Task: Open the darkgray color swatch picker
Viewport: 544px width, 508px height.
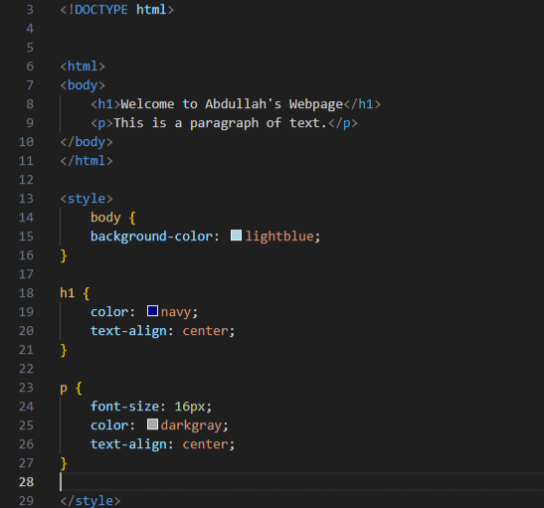Action: coord(152,424)
